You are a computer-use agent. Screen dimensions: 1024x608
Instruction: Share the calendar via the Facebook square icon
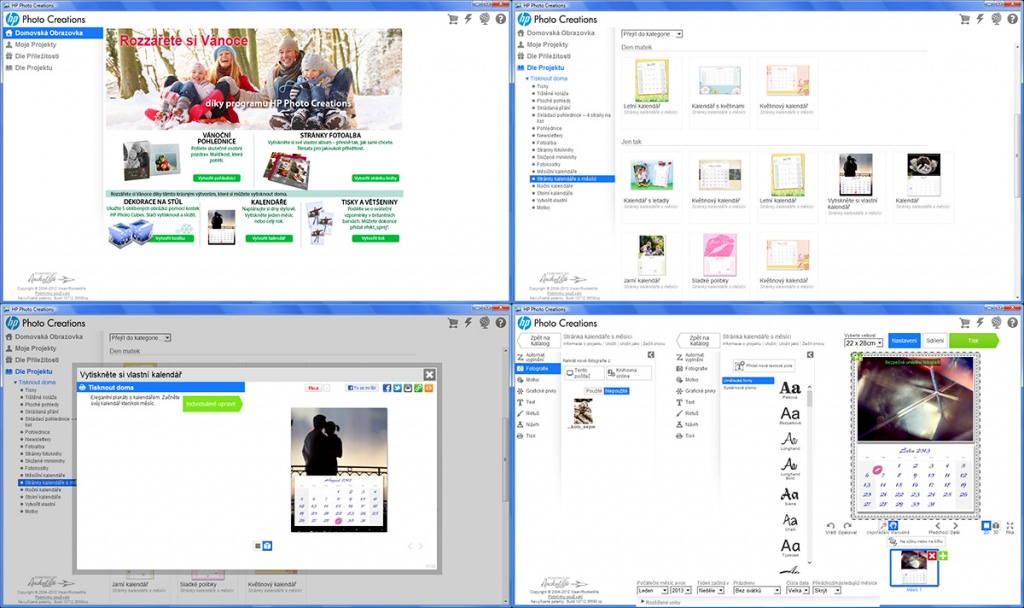click(x=387, y=388)
